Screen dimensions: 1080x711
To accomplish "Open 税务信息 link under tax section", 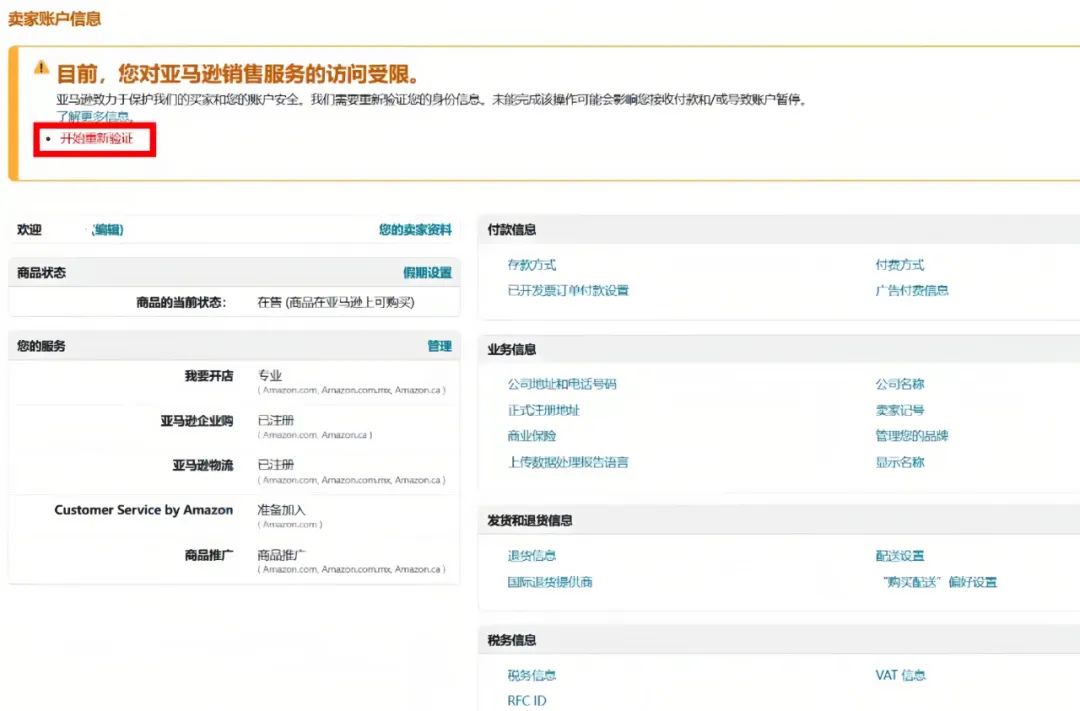I will [x=532, y=675].
